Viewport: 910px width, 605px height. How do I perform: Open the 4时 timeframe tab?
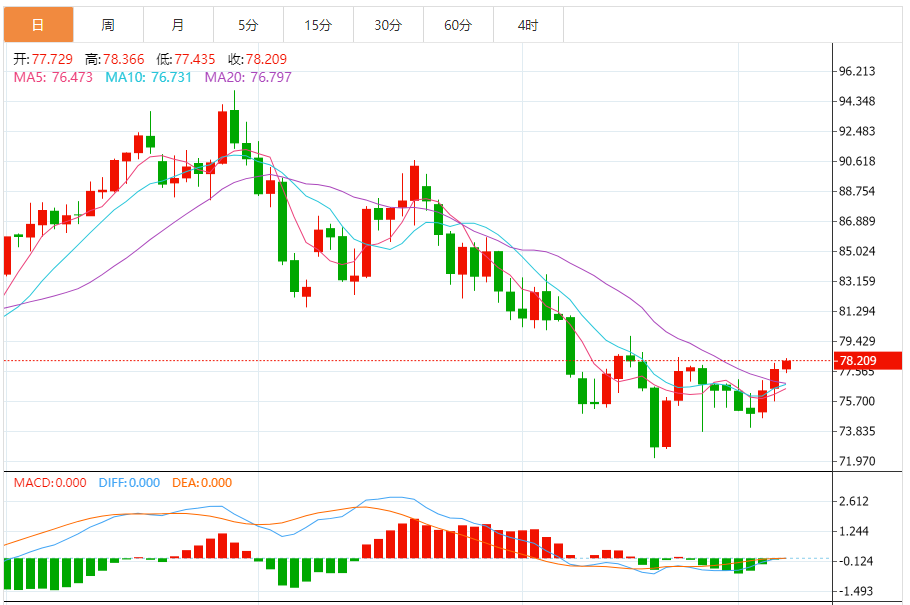(528, 25)
